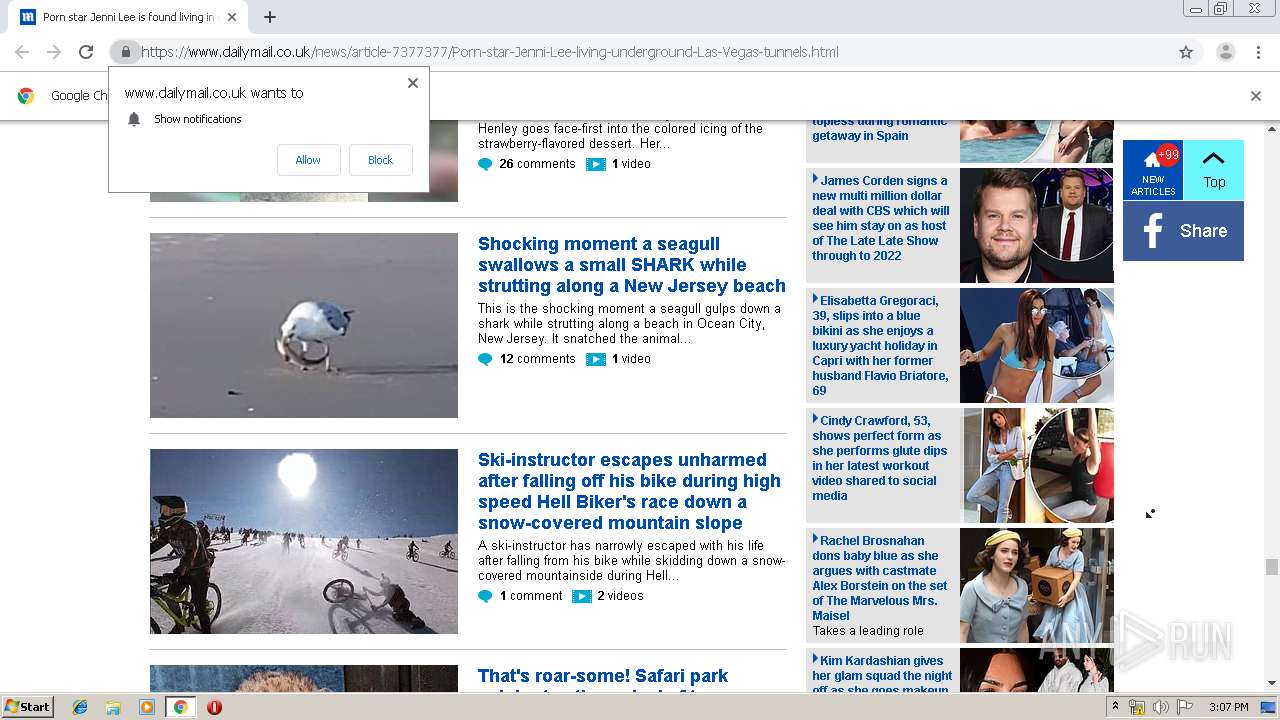Block dailymail notifications

380,160
